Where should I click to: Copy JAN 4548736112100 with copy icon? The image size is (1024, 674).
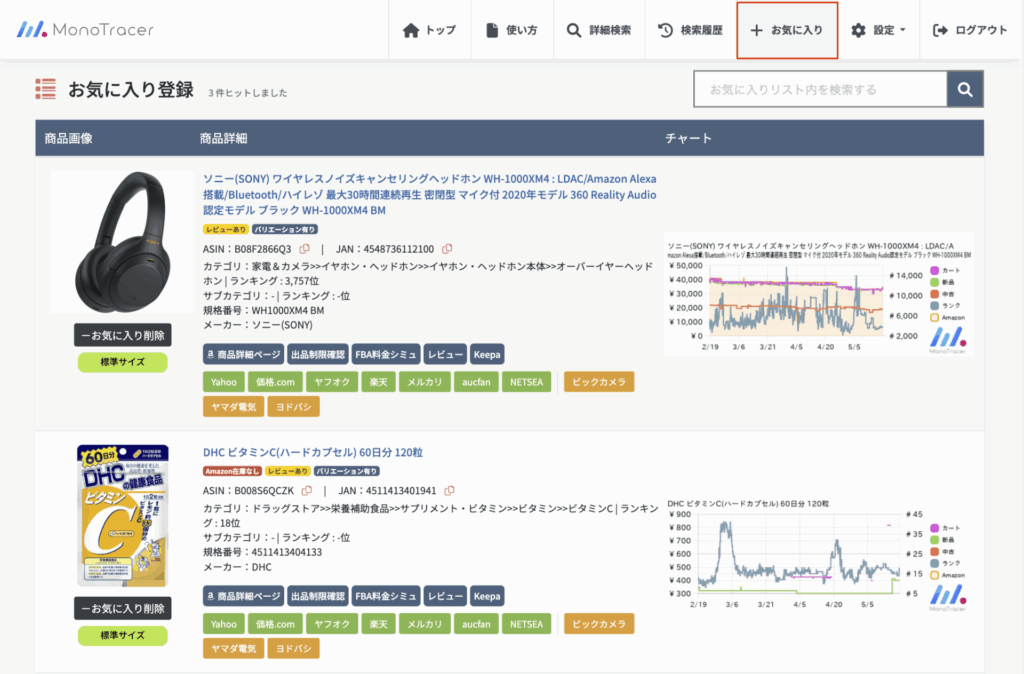coord(447,249)
